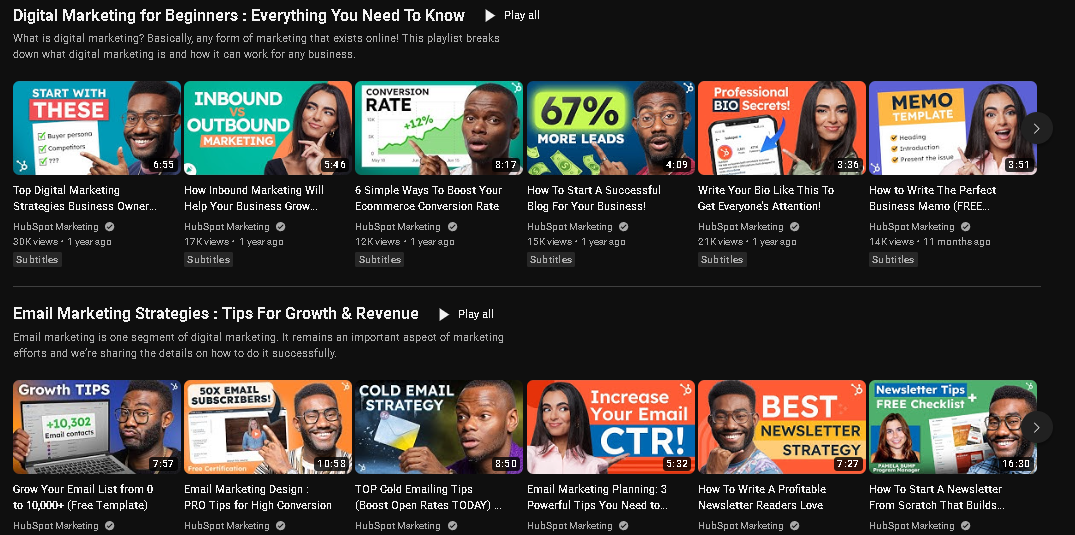Click verified checkmark beside 30K views channel
The image size is (1075, 535).
pos(110,227)
